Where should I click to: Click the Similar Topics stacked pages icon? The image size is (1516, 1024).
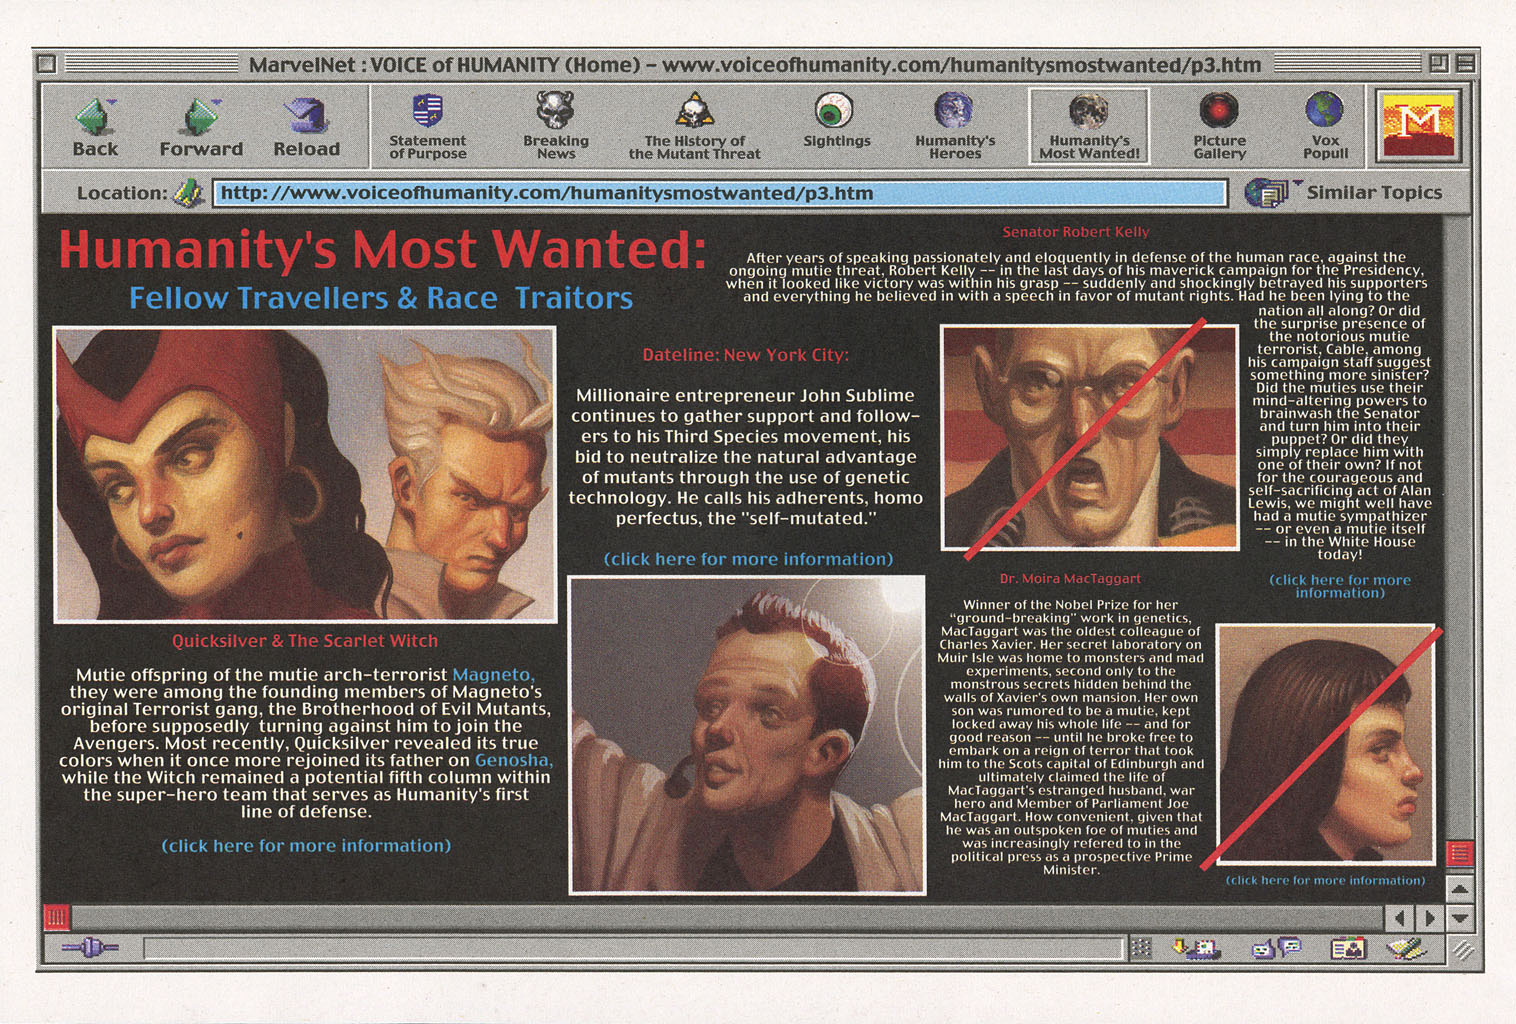click(1267, 192)
